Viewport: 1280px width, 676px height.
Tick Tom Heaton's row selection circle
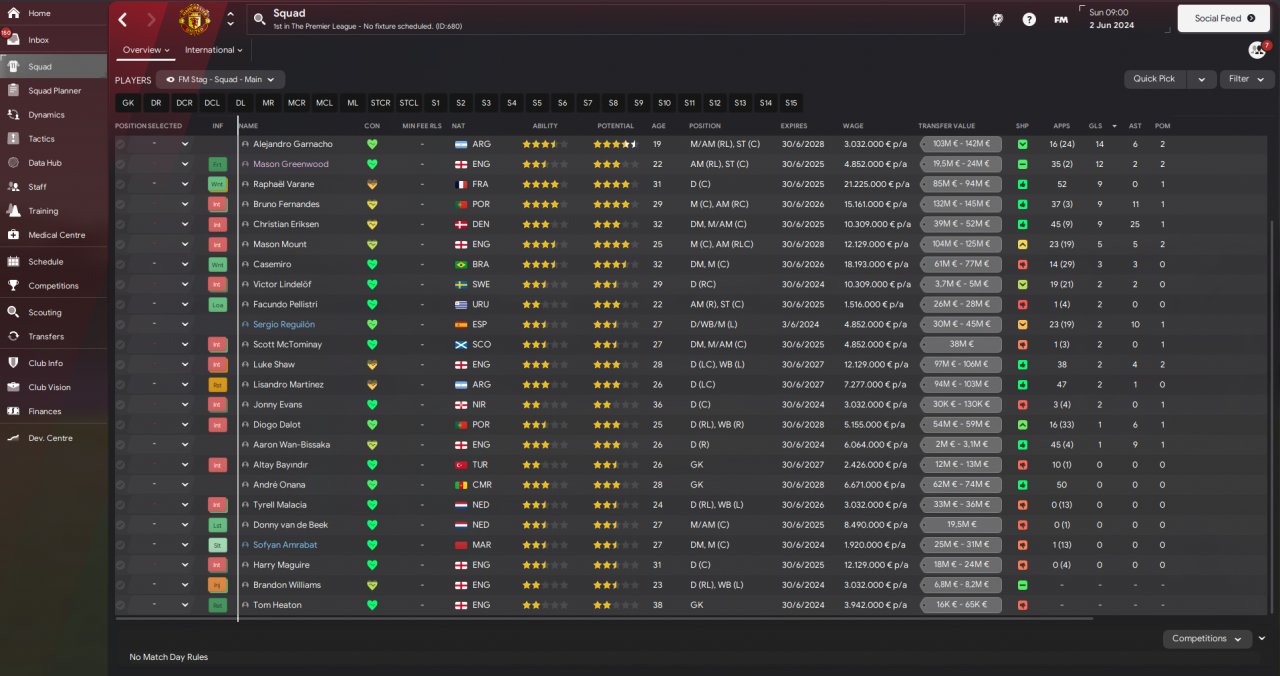pyautogui.click(x=121, y=605)
